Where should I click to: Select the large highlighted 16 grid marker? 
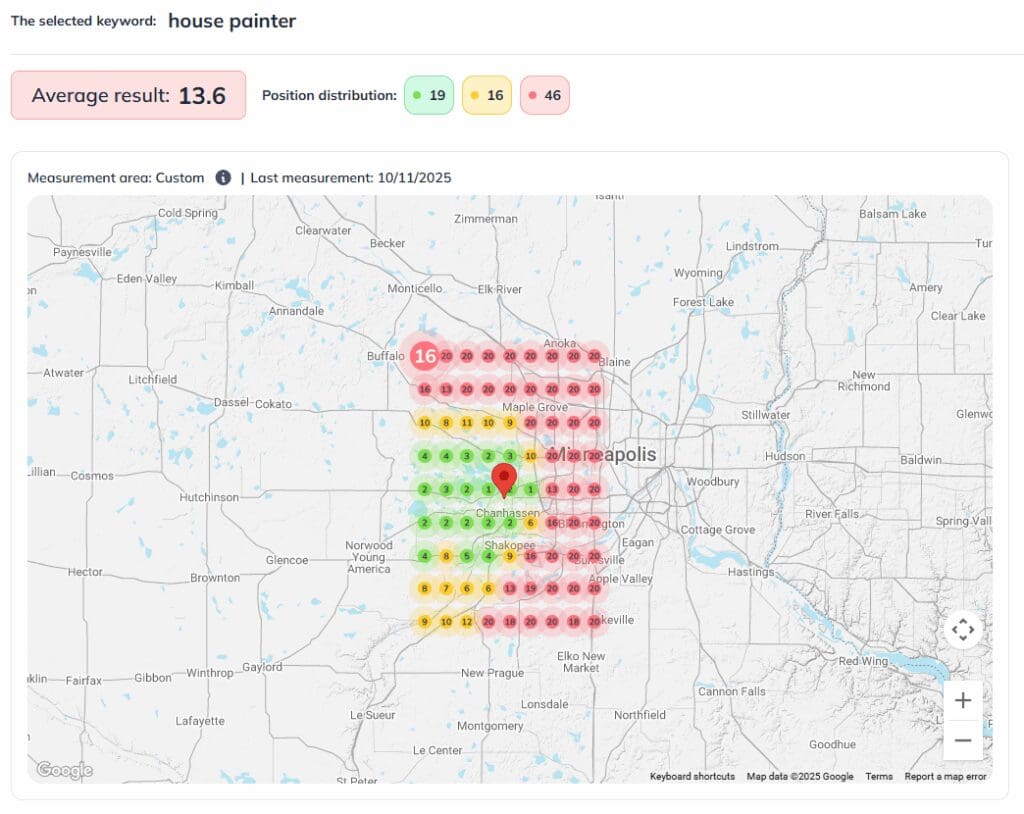tap(425, 355)
